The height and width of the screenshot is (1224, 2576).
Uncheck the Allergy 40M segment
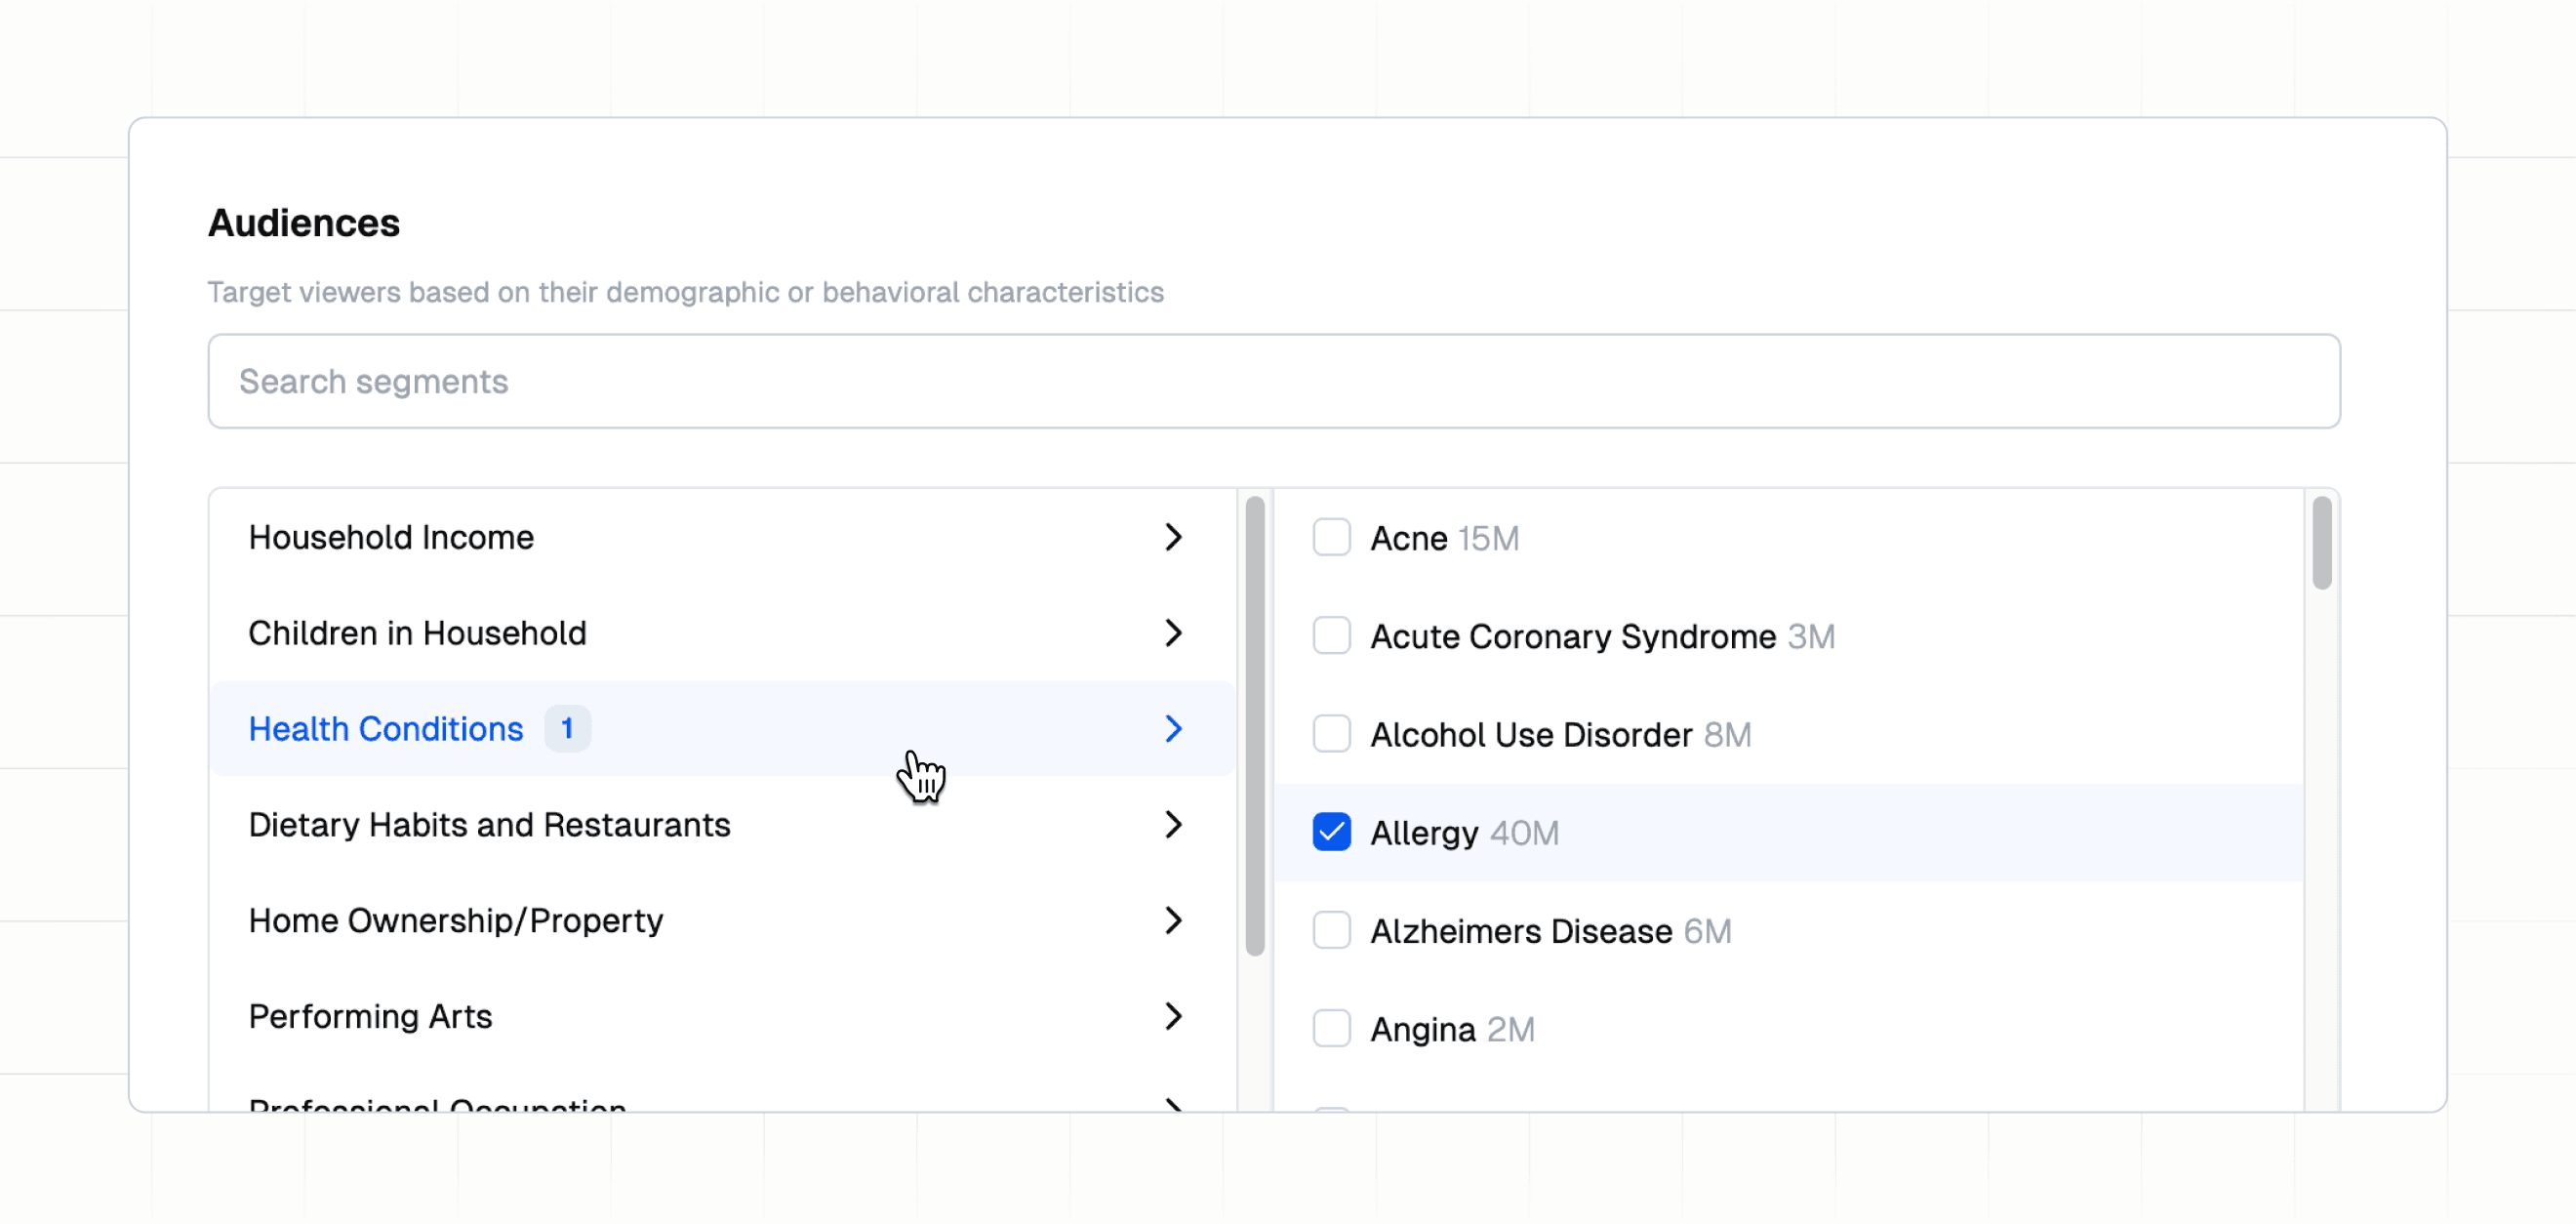click(x=1332, y=831)
